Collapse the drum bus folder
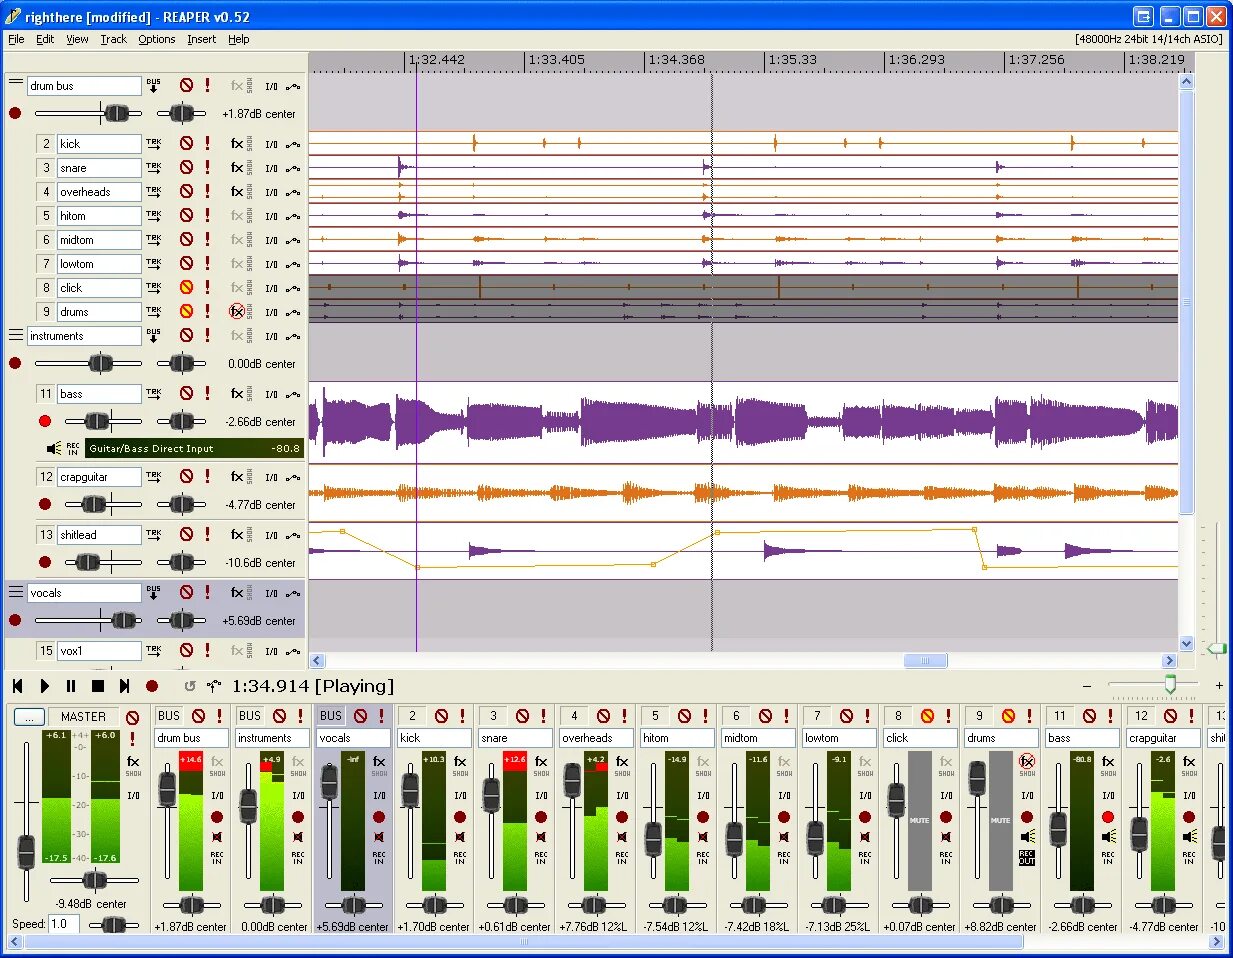Screen dimensions: 1233x958 (x=16, y=85)
